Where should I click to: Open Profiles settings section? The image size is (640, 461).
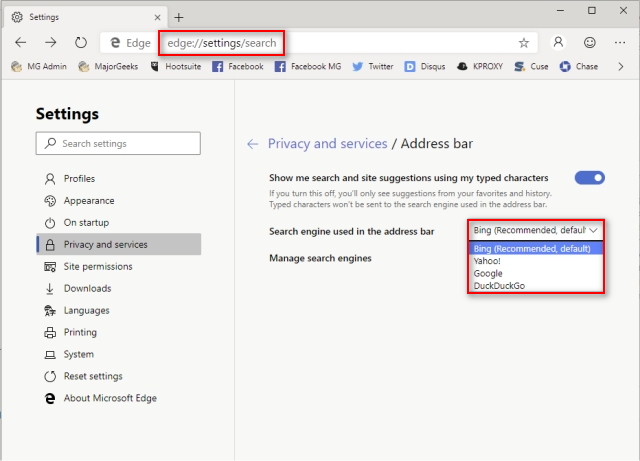coord(118,178)
